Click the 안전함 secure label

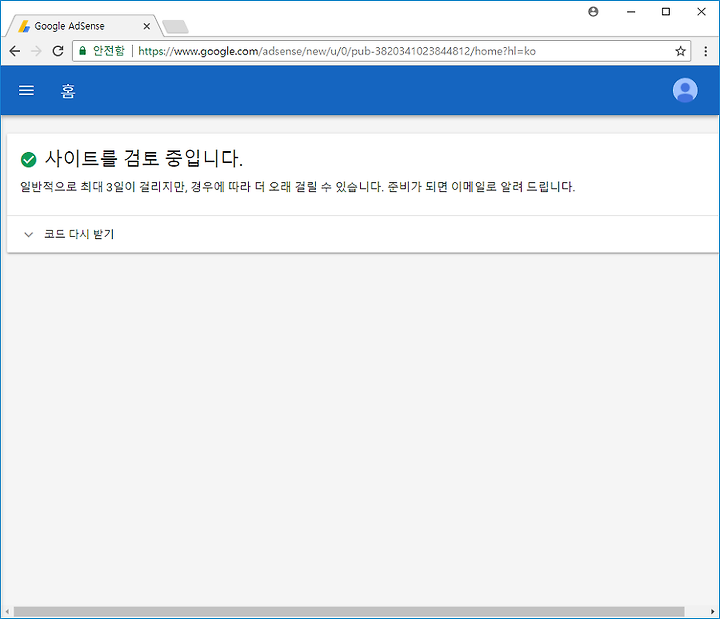(x=109, y=51)
